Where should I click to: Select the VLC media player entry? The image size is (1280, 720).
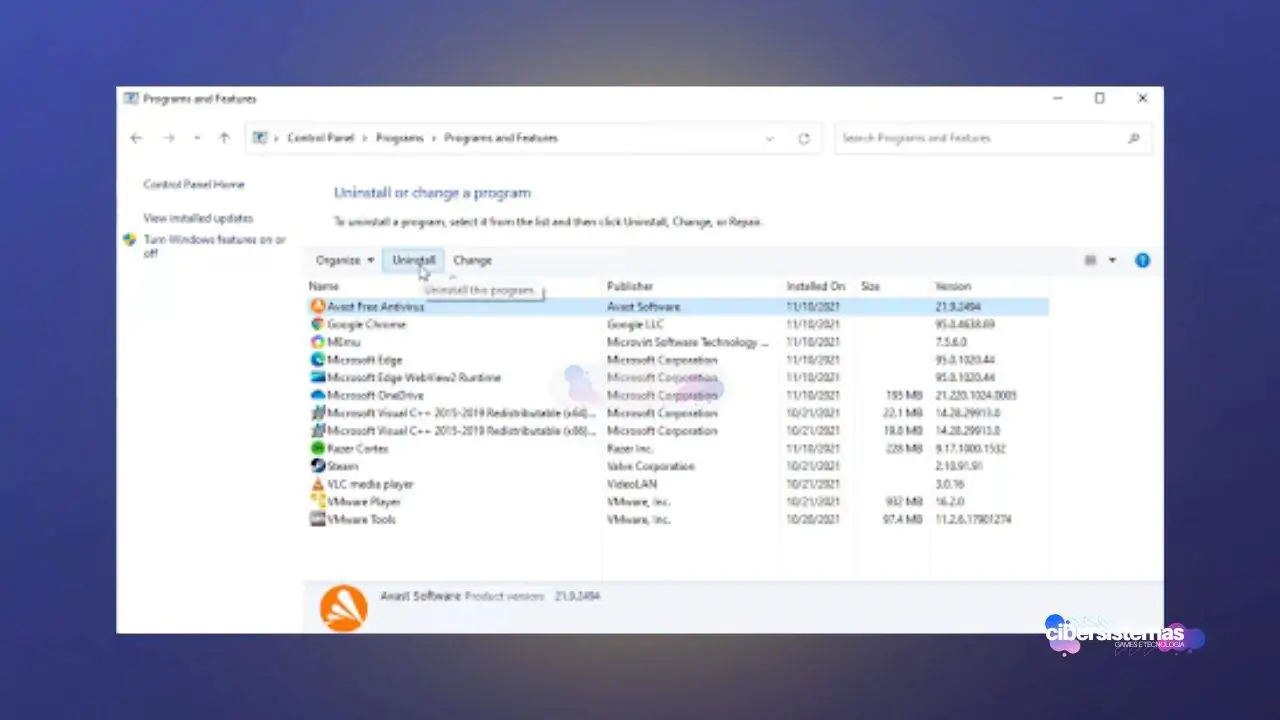(x=678, y=484)
